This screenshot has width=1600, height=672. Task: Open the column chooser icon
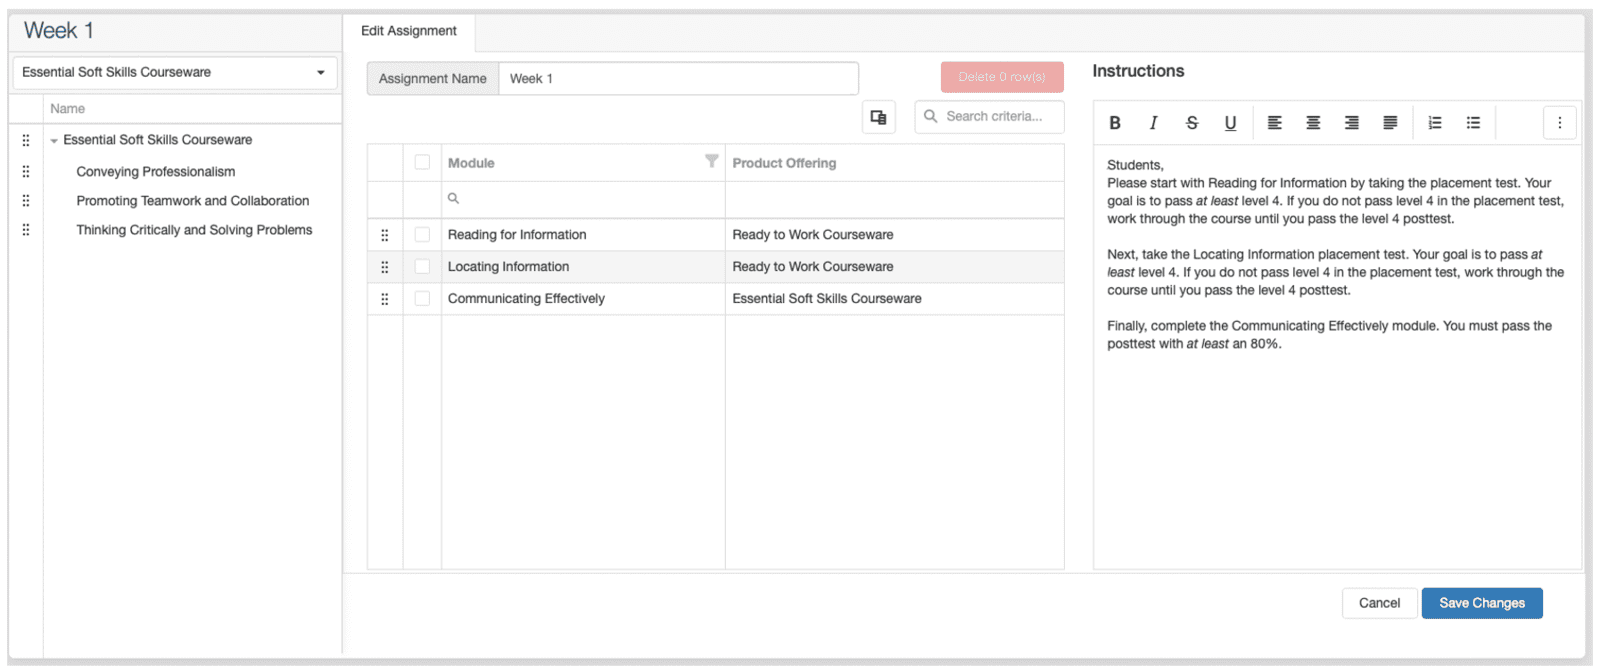pos(878,117)
